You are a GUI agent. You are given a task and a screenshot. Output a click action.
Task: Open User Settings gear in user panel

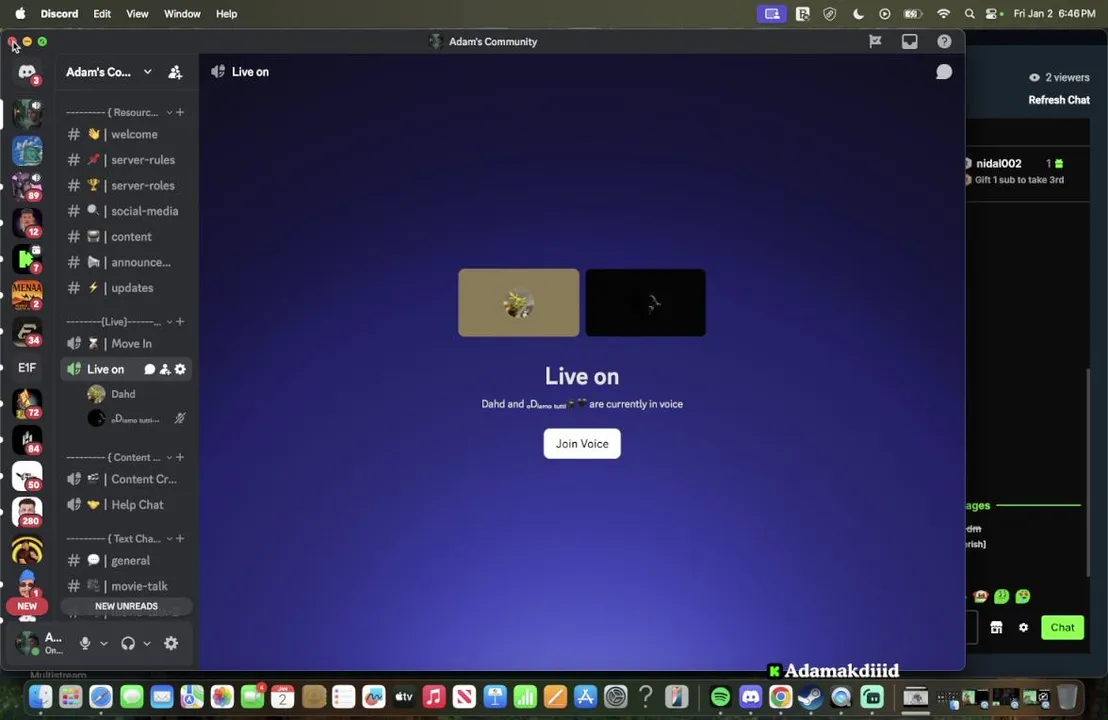tap(171, 643)
